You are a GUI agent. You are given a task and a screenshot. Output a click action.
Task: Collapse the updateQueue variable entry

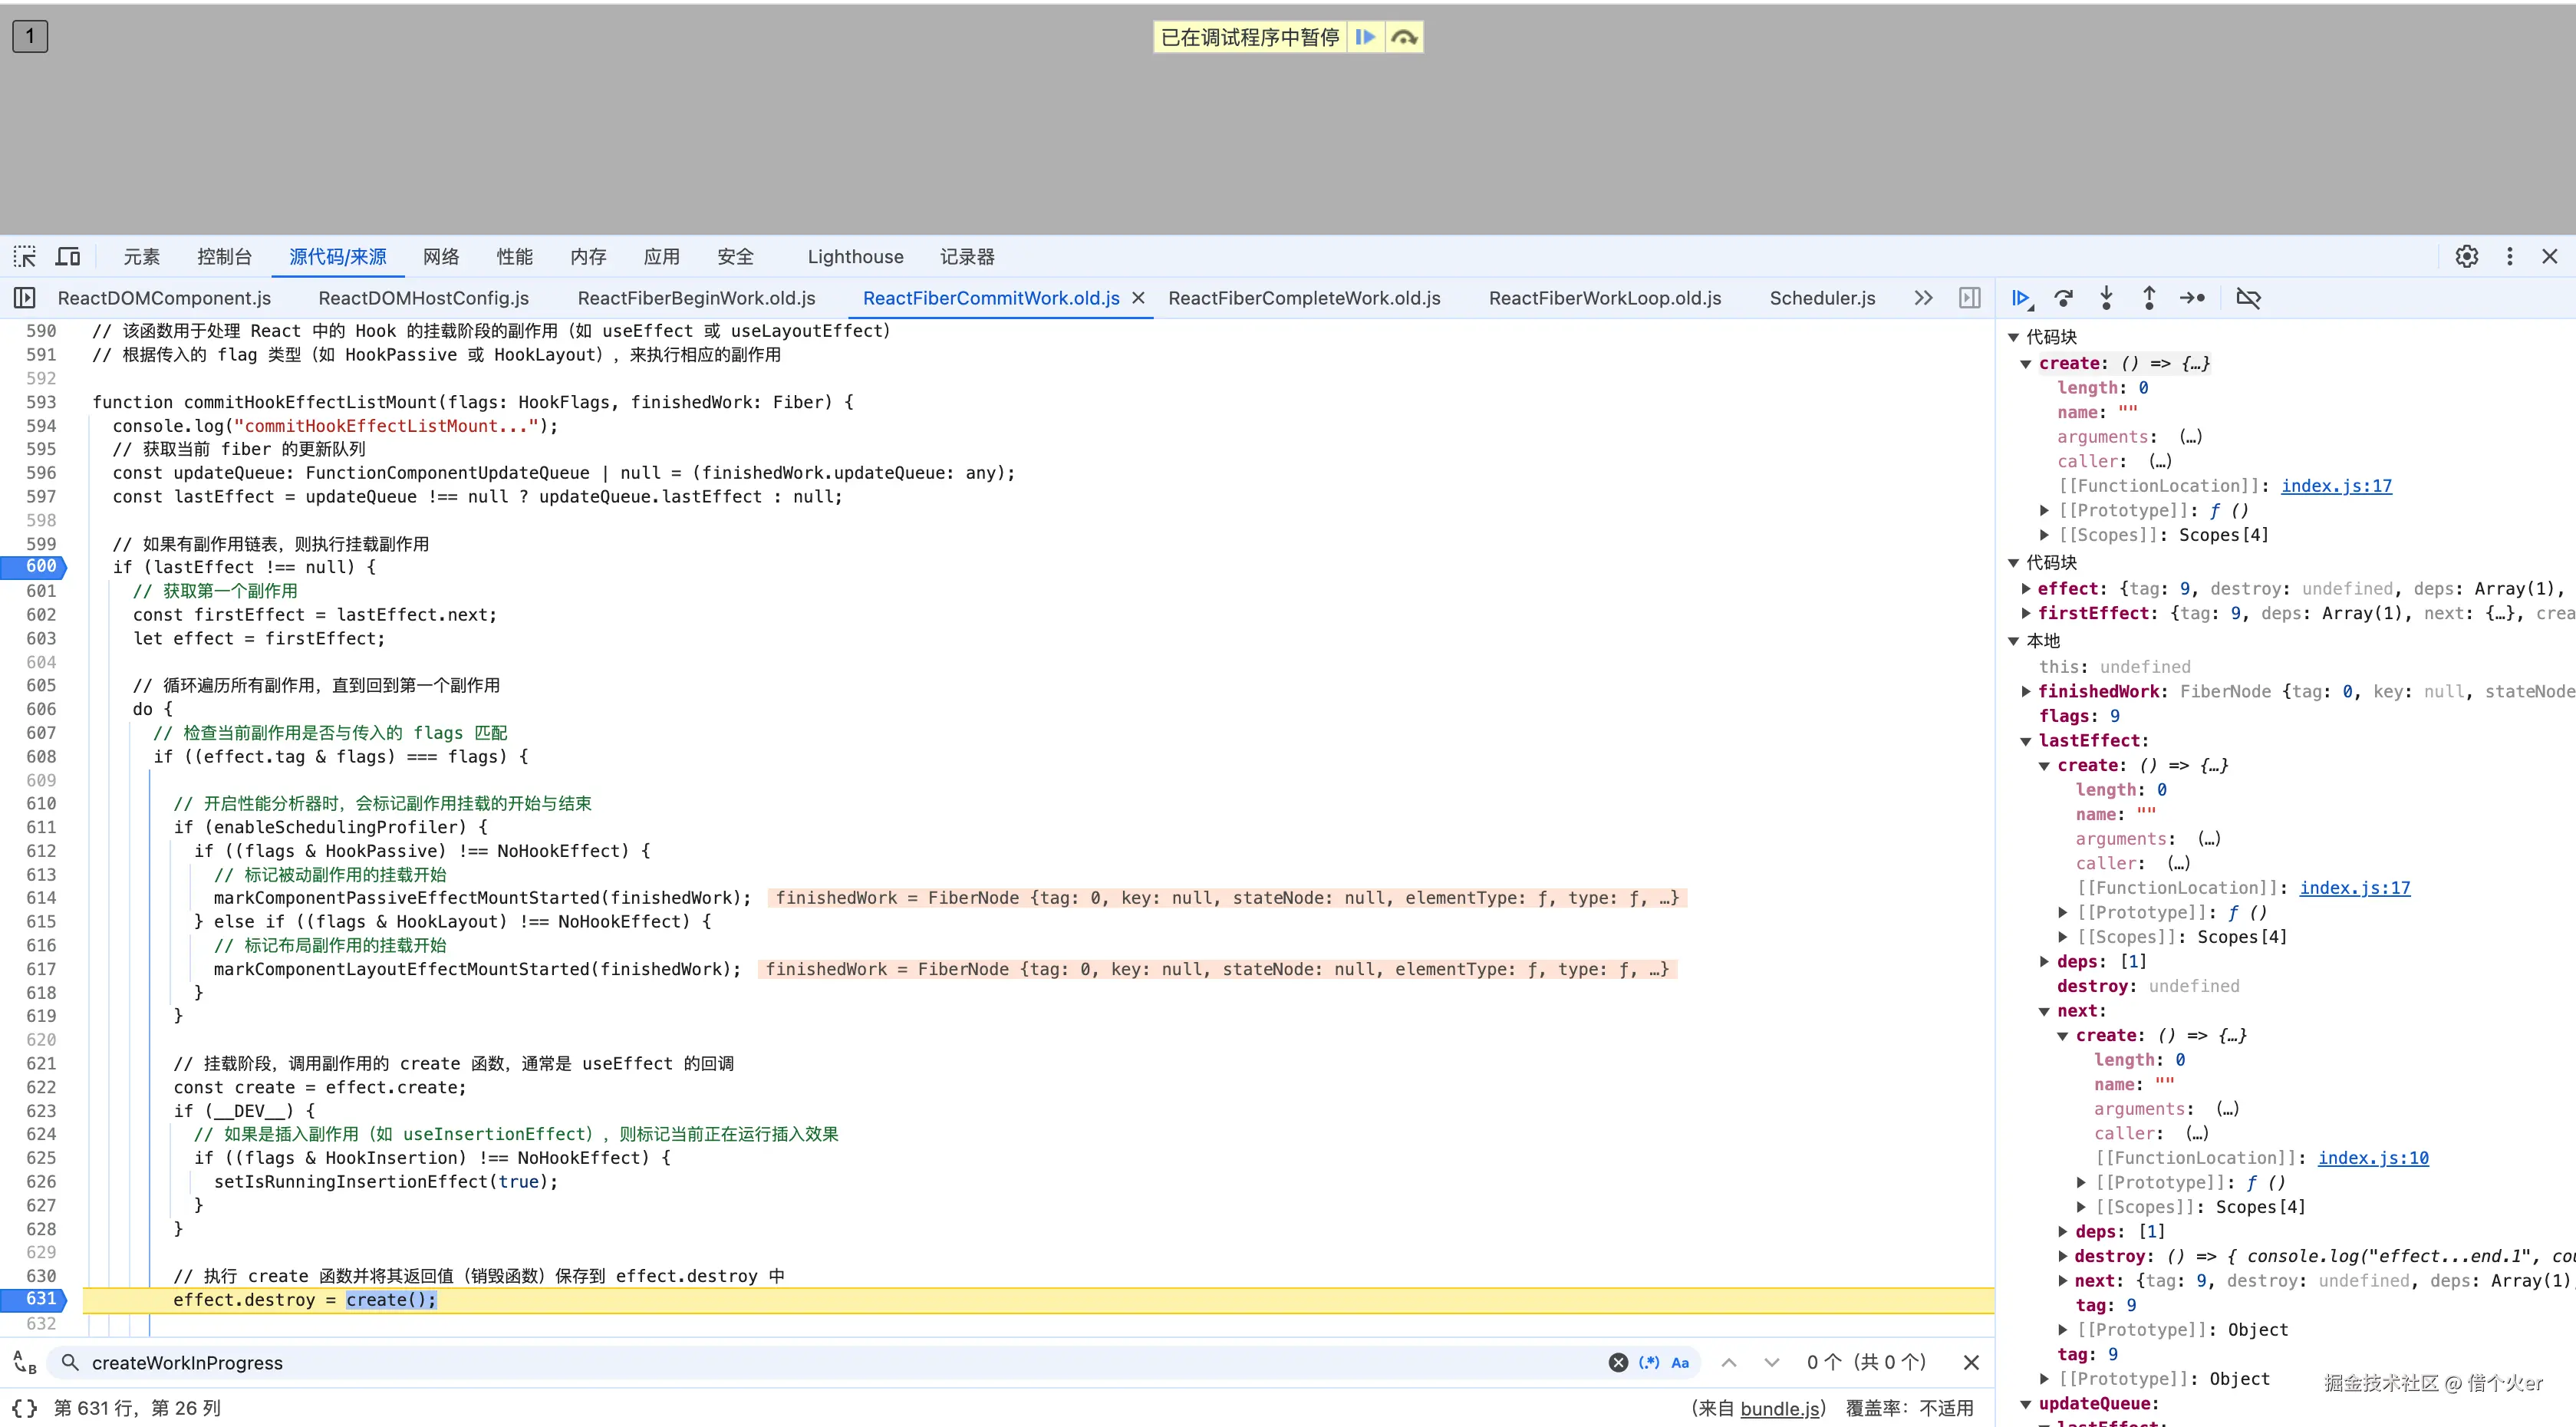pos(2026,1404)
